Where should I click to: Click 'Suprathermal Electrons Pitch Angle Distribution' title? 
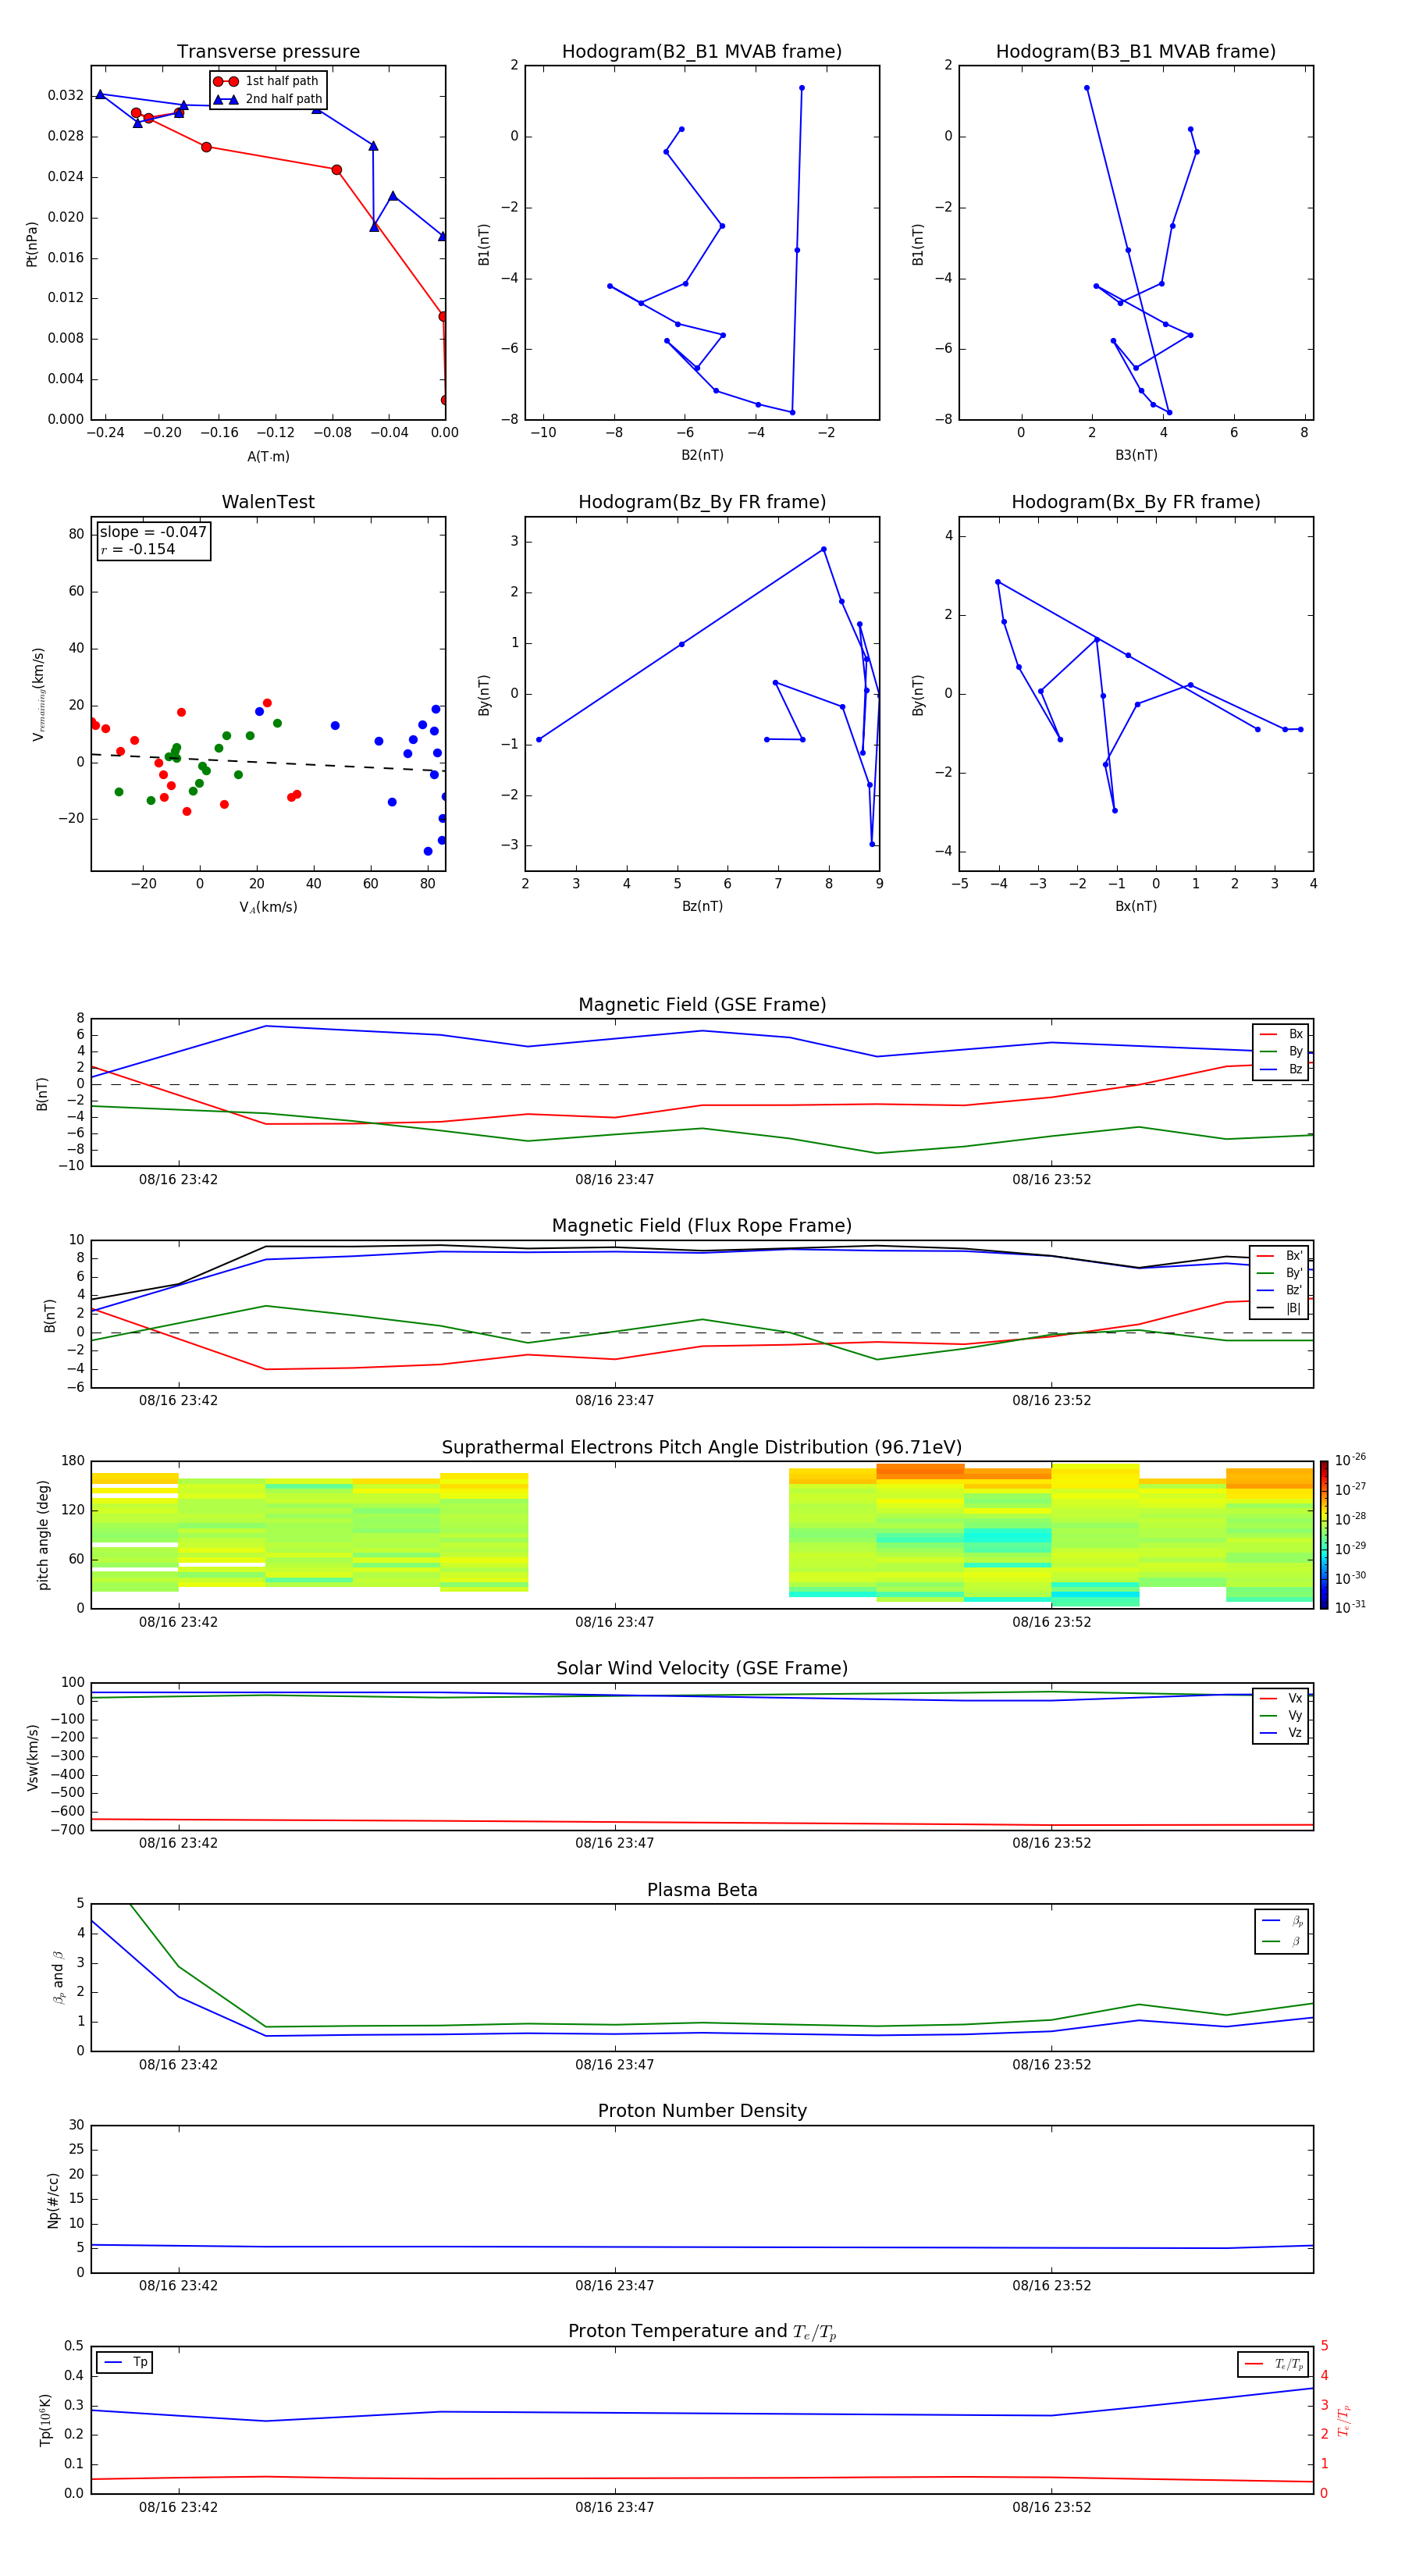pyautogui.click(x=702, y=1447)
